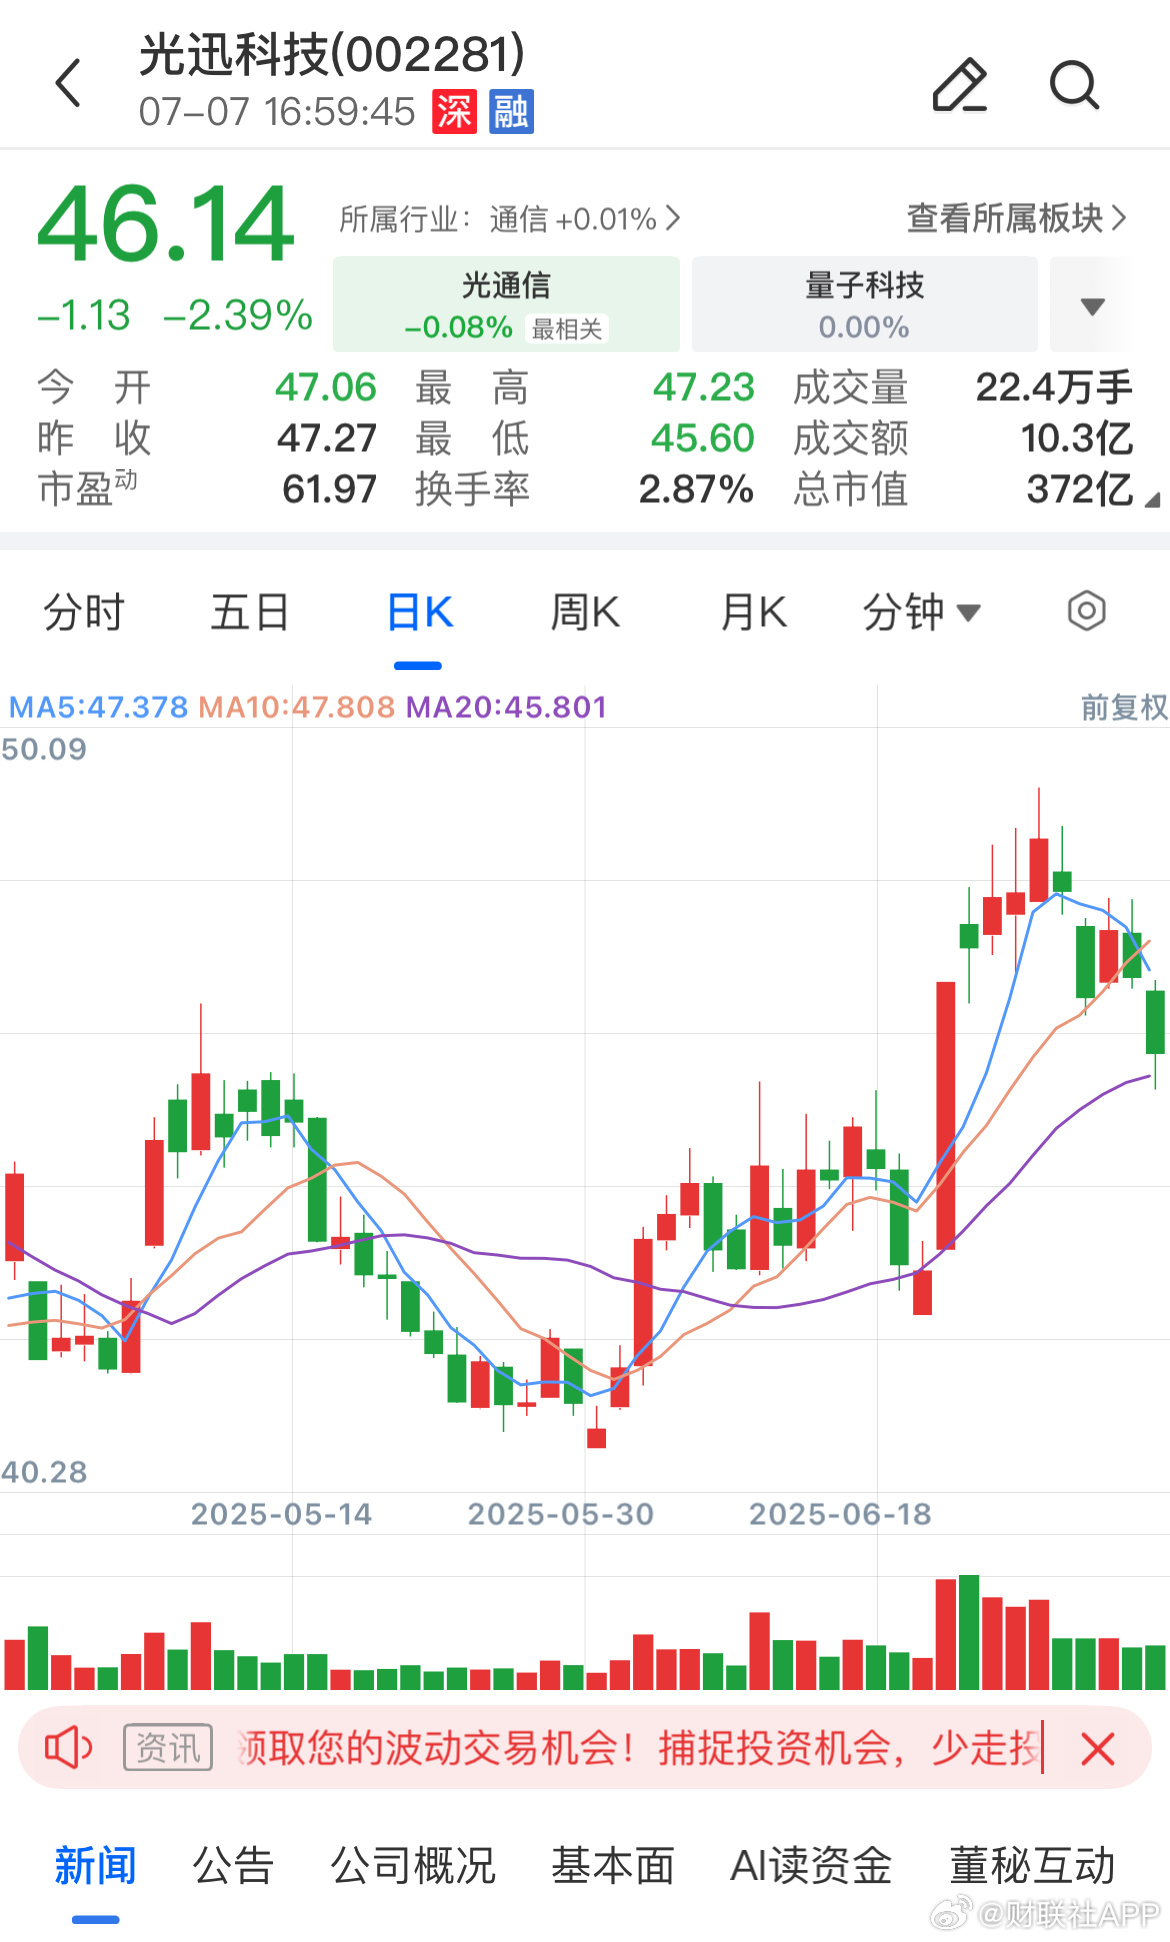Switch to 周K chart tab
The height and width of the screenshot is (1942, 1170).
point(586,611)
